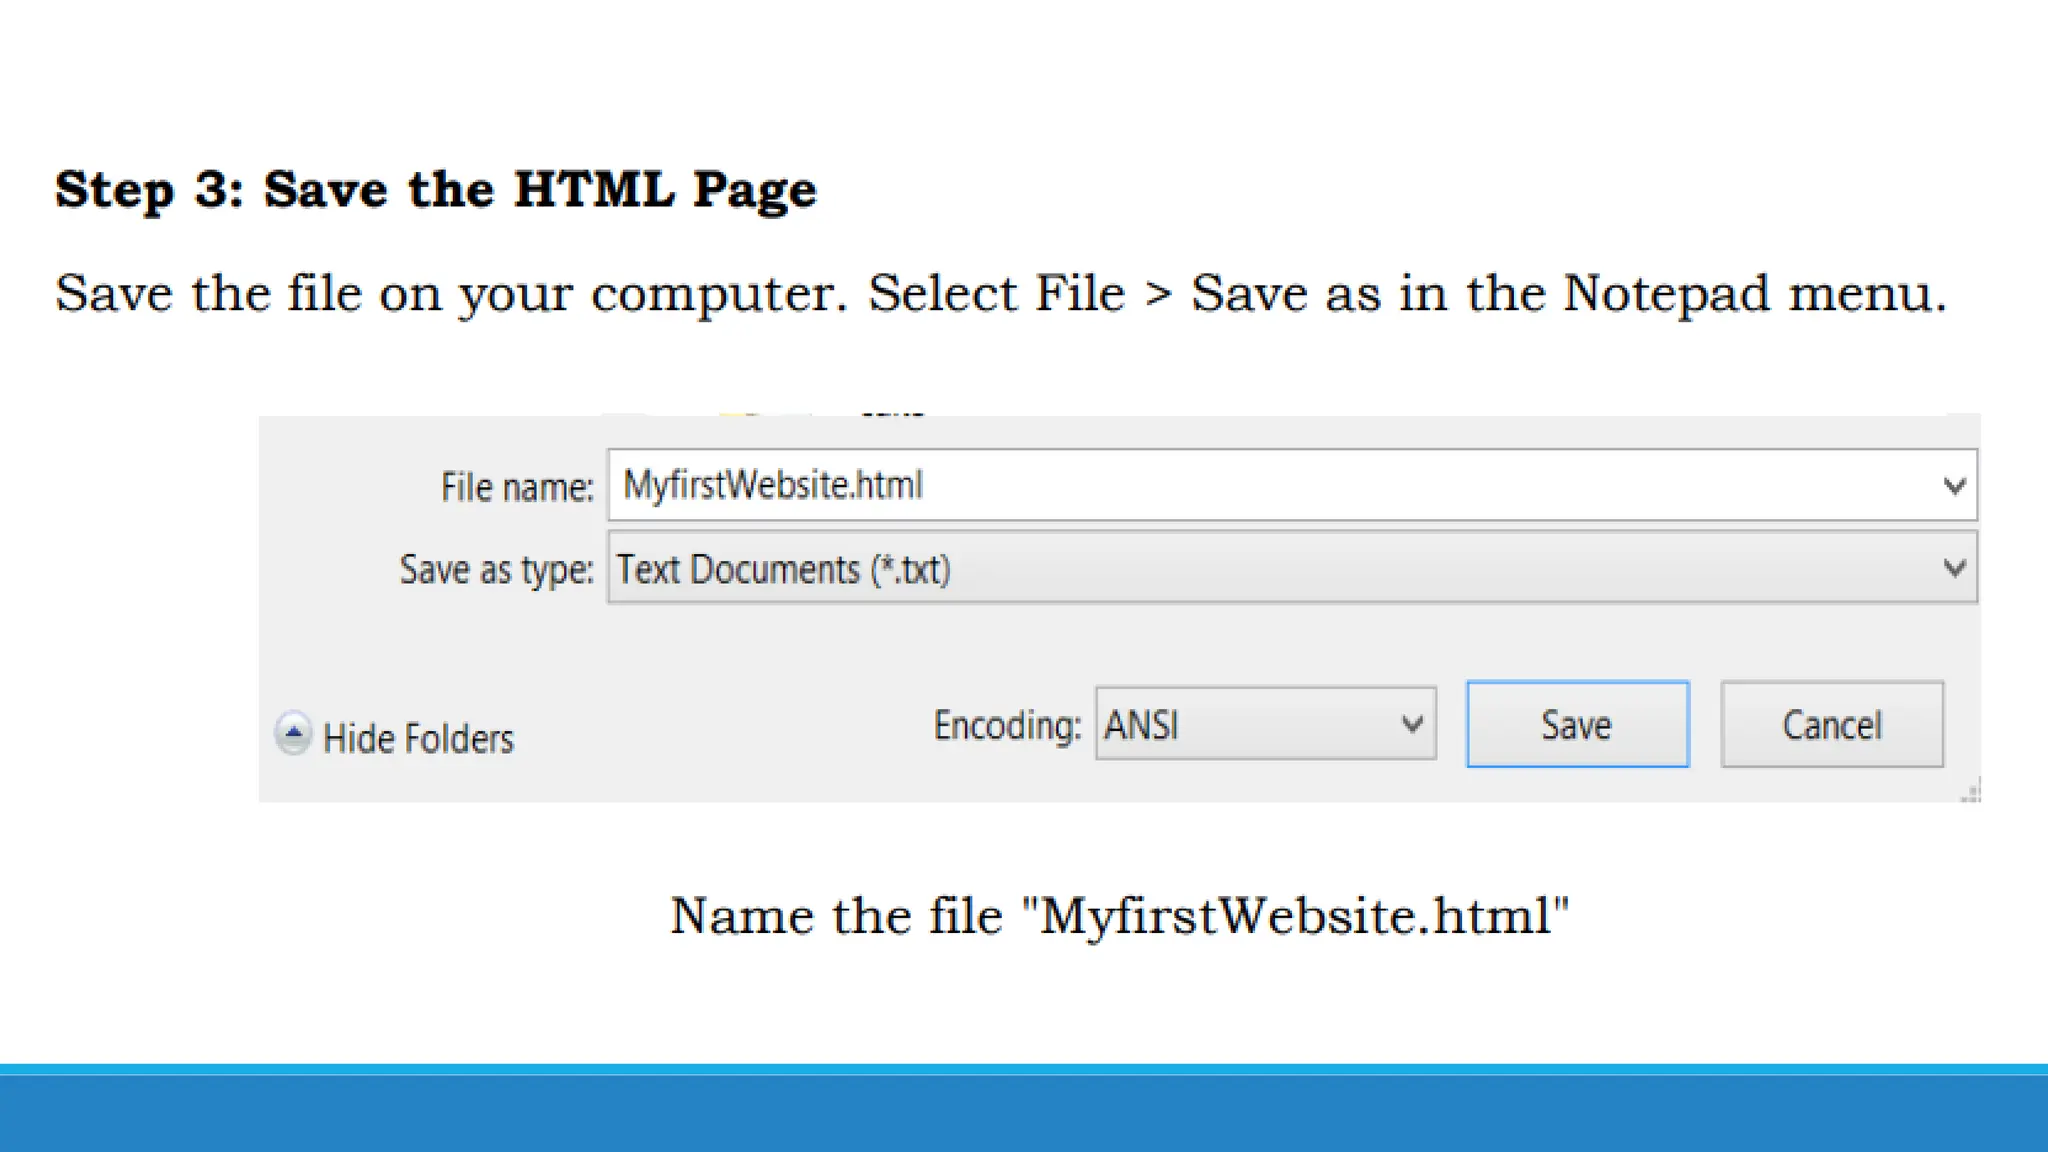This screenshot has height=1152, width=2048.
Task: Click the resize grip at dialog corner
Action: pos(1970,791)
